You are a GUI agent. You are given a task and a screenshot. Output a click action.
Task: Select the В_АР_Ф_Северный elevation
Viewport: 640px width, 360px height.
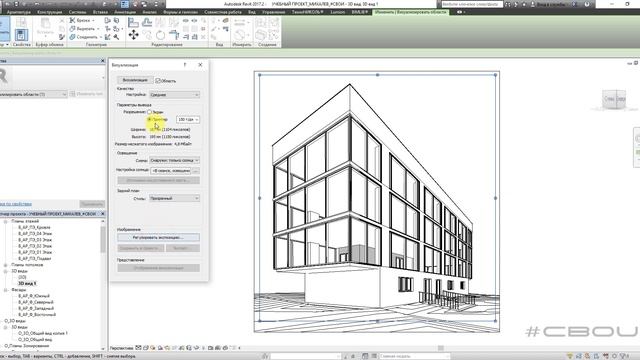tap(36, 302)
